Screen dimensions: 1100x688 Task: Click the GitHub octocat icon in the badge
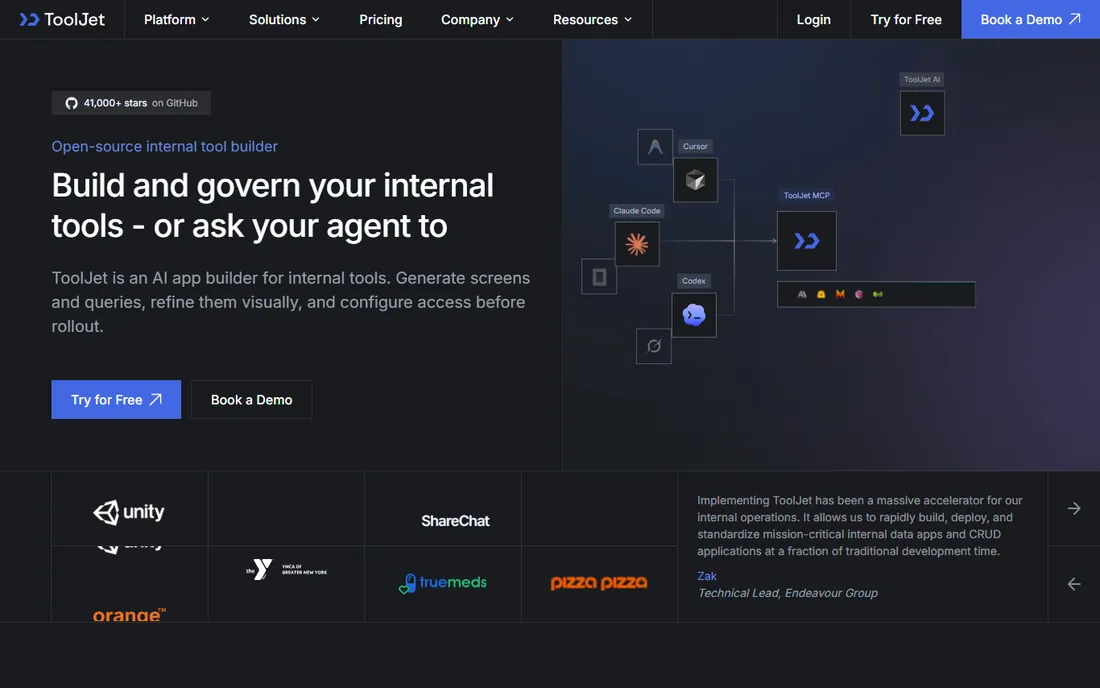(x=72, y=103)
